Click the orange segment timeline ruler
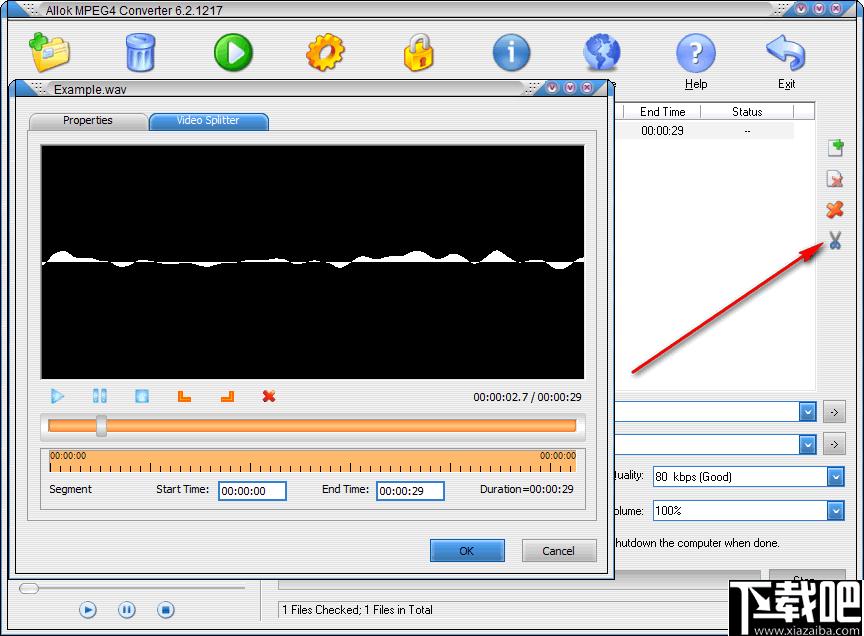 (x=312, y=461)
